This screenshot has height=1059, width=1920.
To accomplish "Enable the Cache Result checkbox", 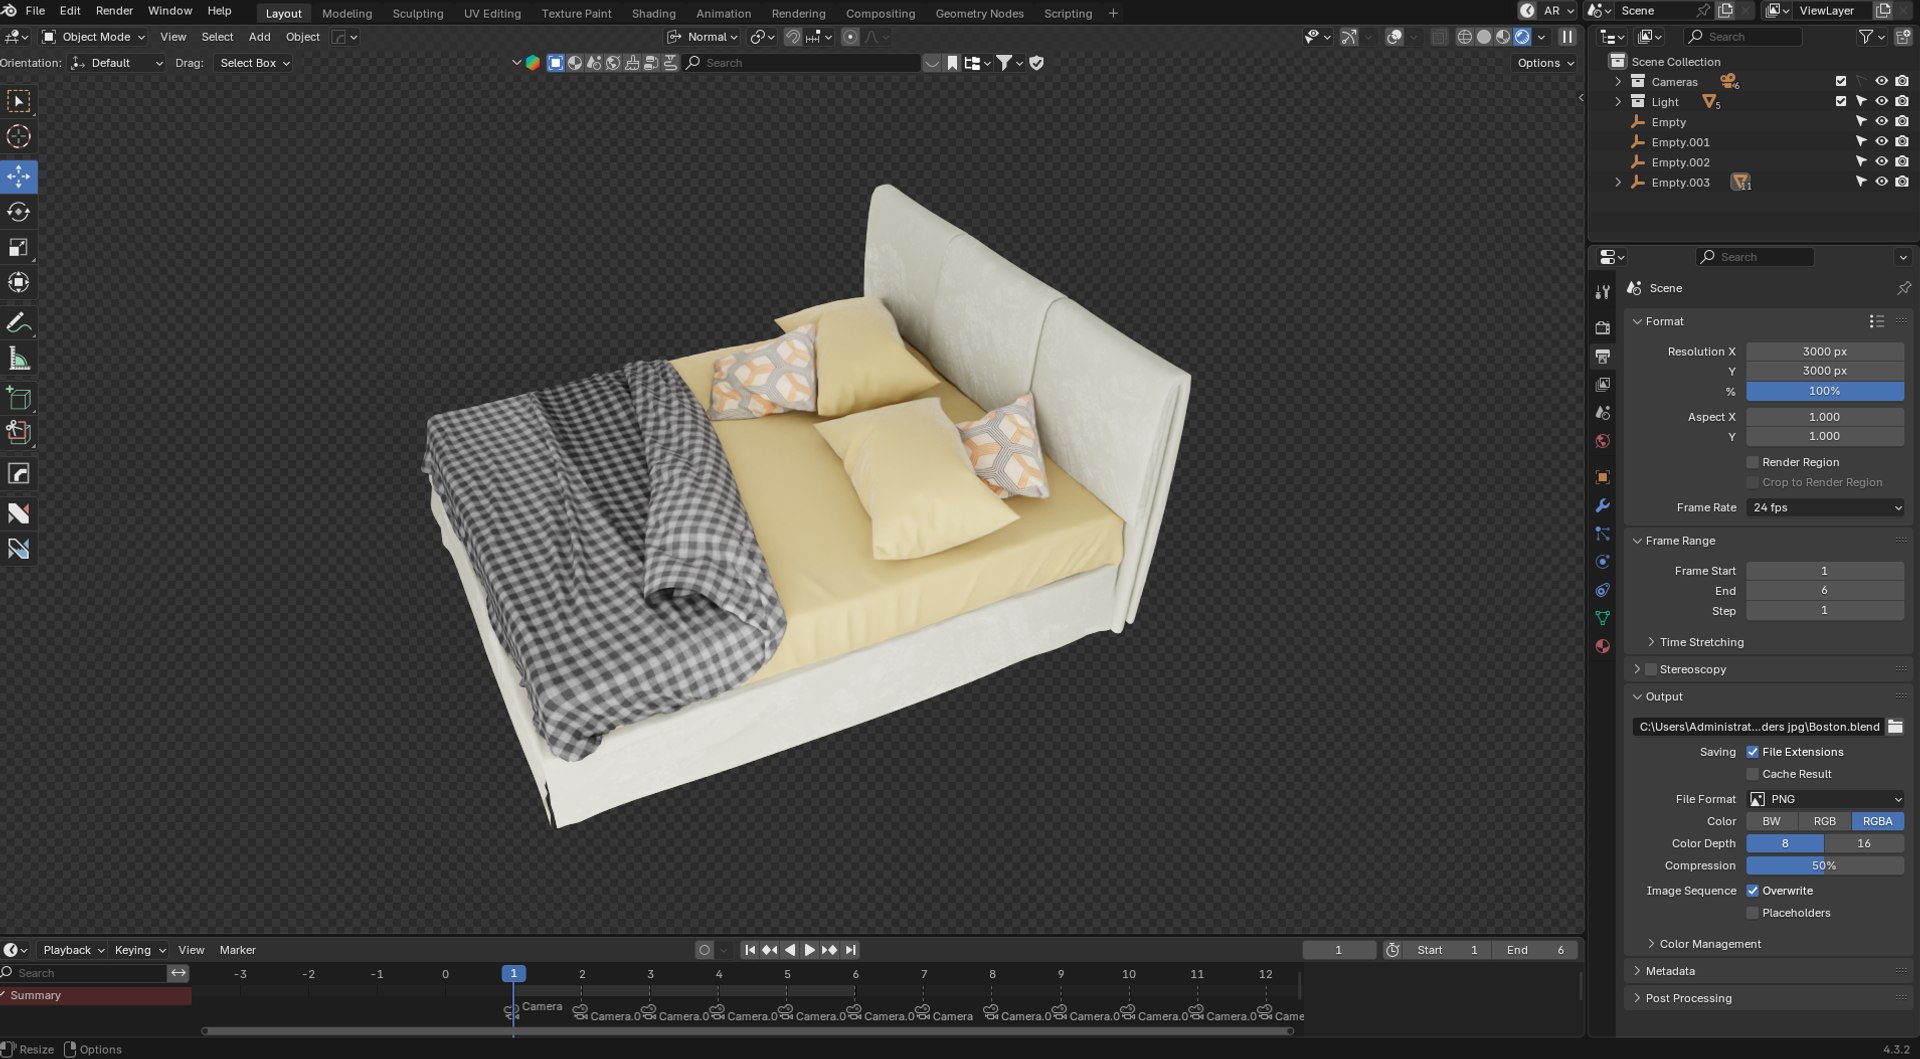I will (x=1752, y=774).
